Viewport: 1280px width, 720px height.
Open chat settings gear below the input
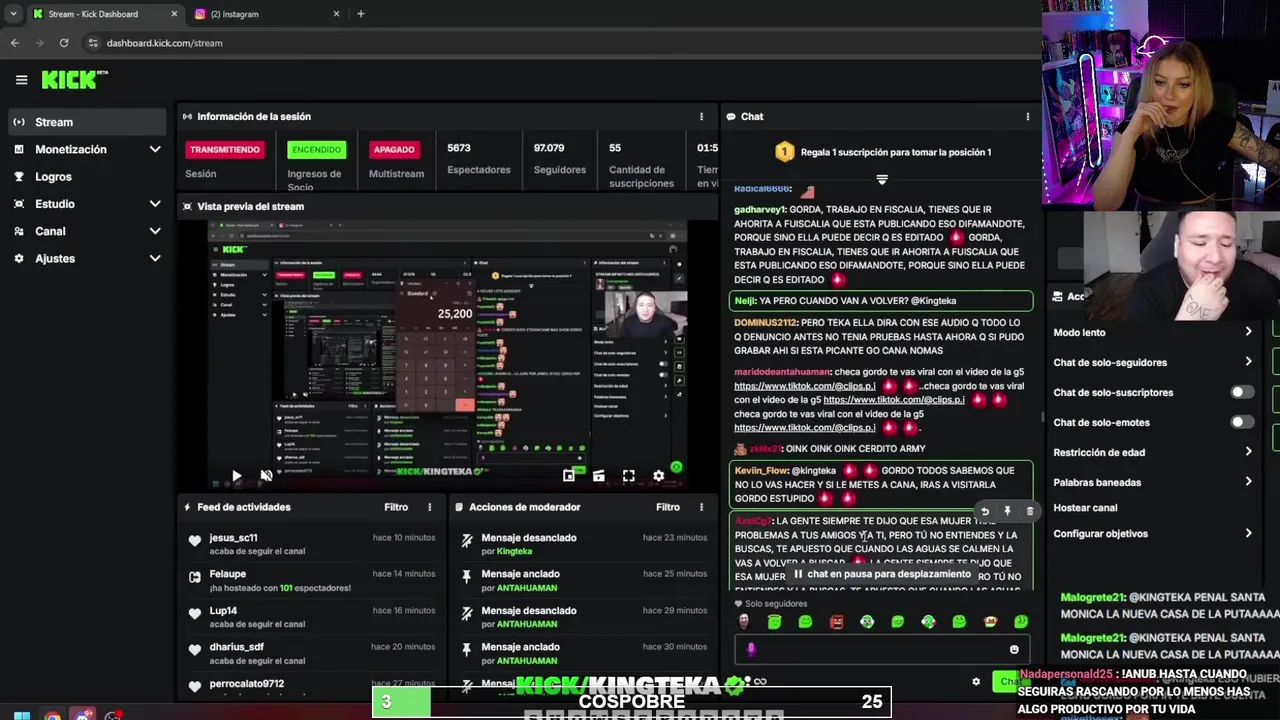tap(976, 682)
